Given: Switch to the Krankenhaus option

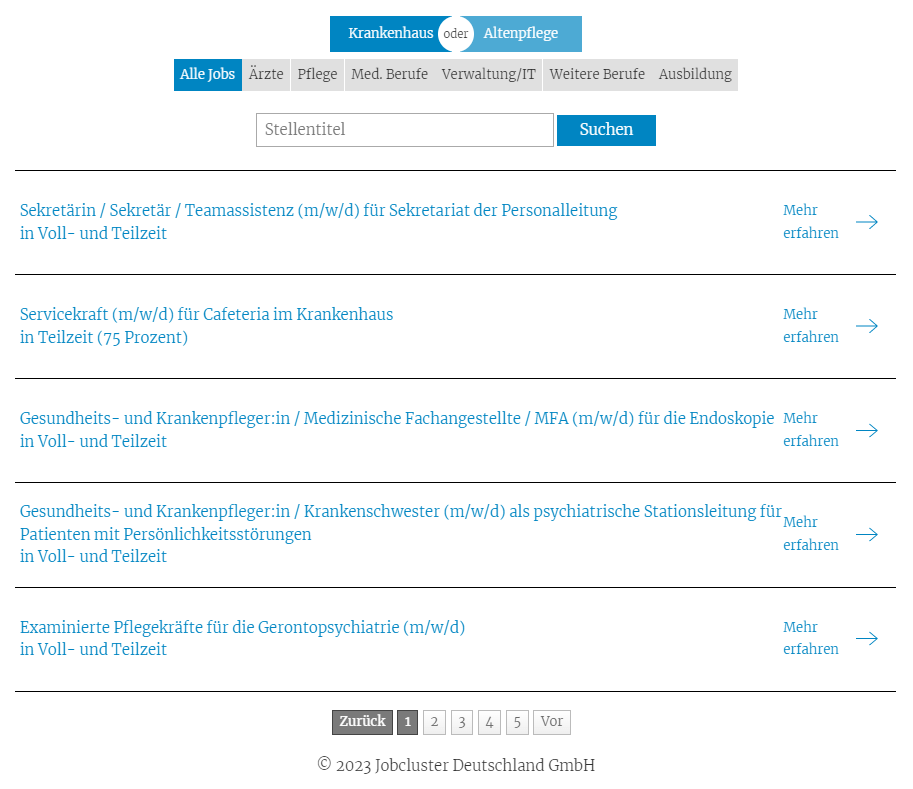Looking at the screenshot, I should coord(390,34).
